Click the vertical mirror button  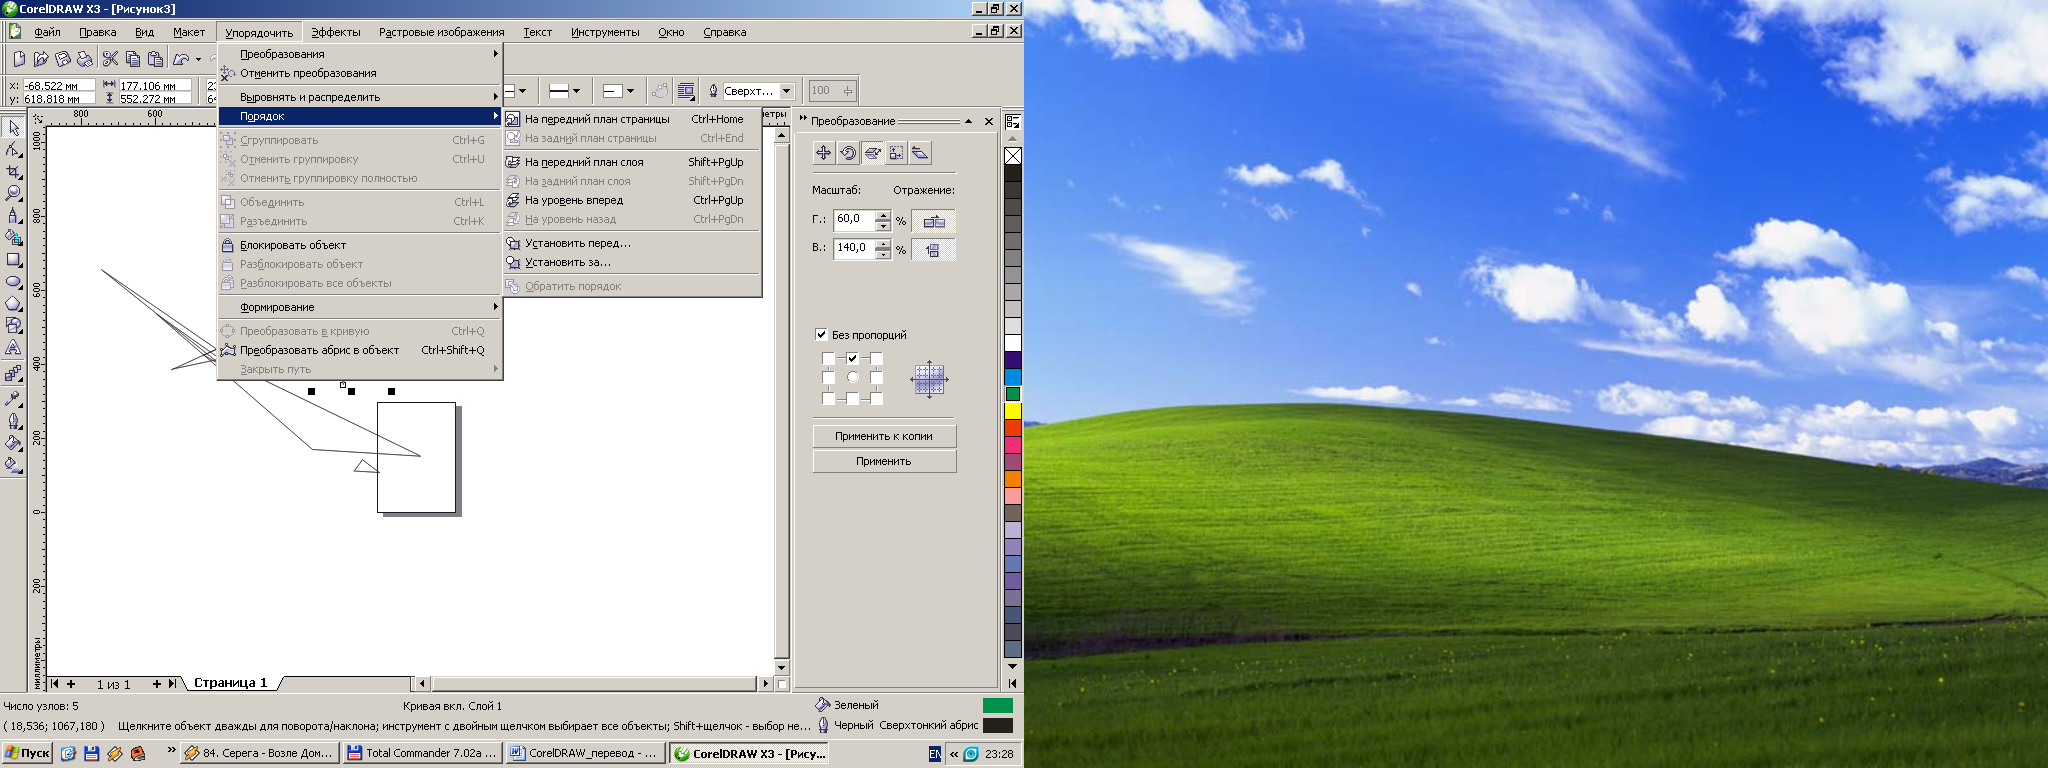click(933, 249)
